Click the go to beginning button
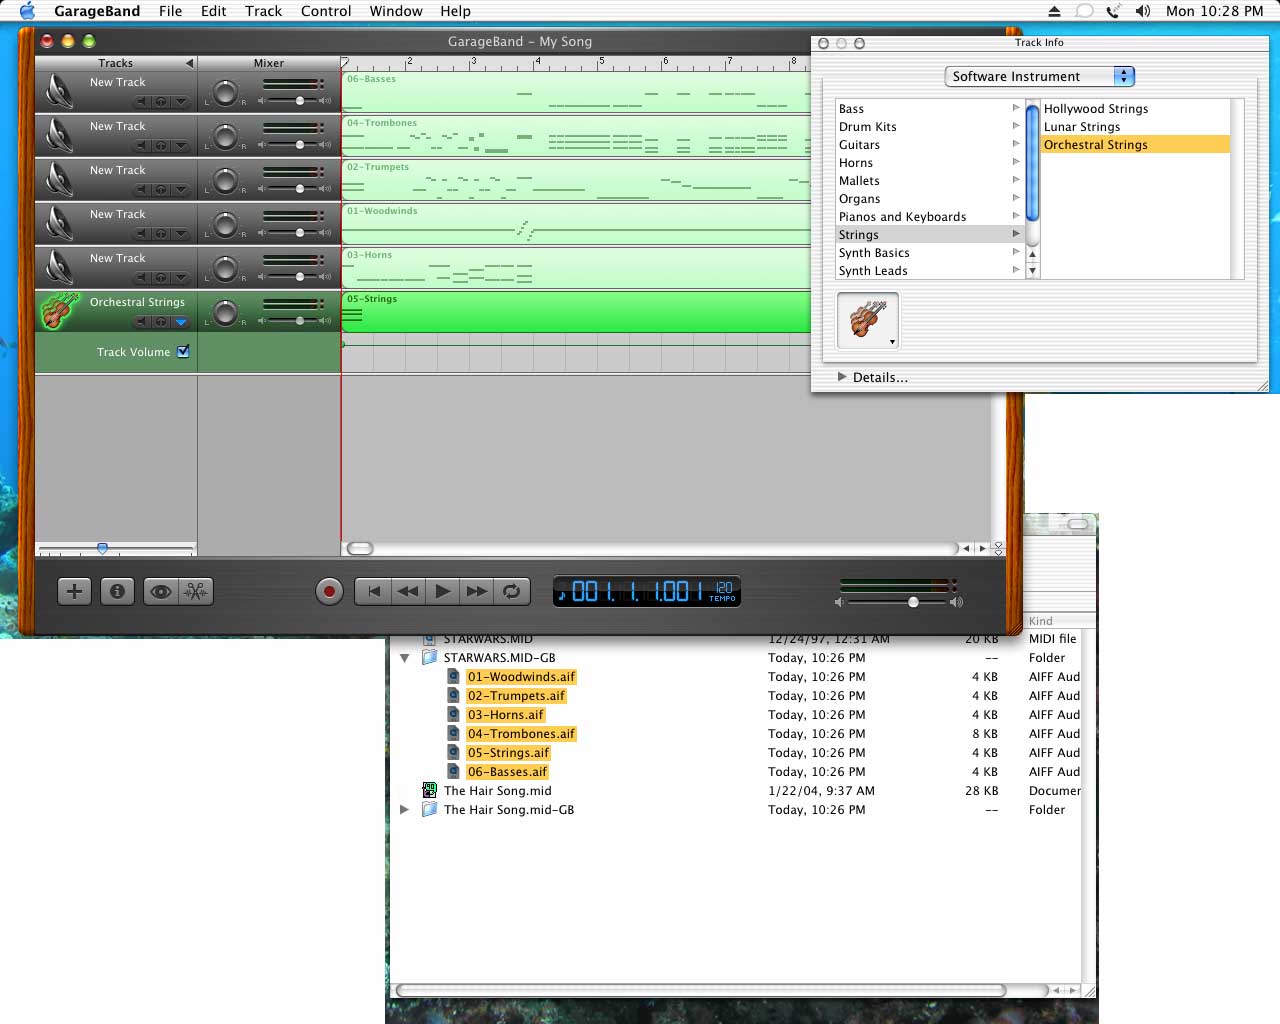The image size is (1280, 1024). 373,591
